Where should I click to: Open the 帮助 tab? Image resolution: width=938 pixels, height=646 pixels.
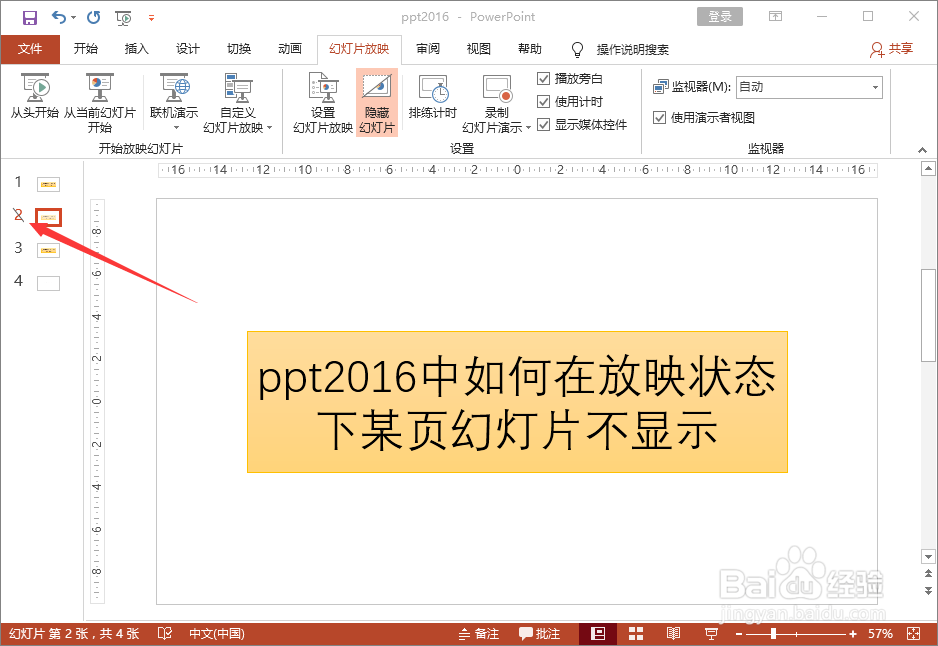pyautogui.click(x=529, y=49)
